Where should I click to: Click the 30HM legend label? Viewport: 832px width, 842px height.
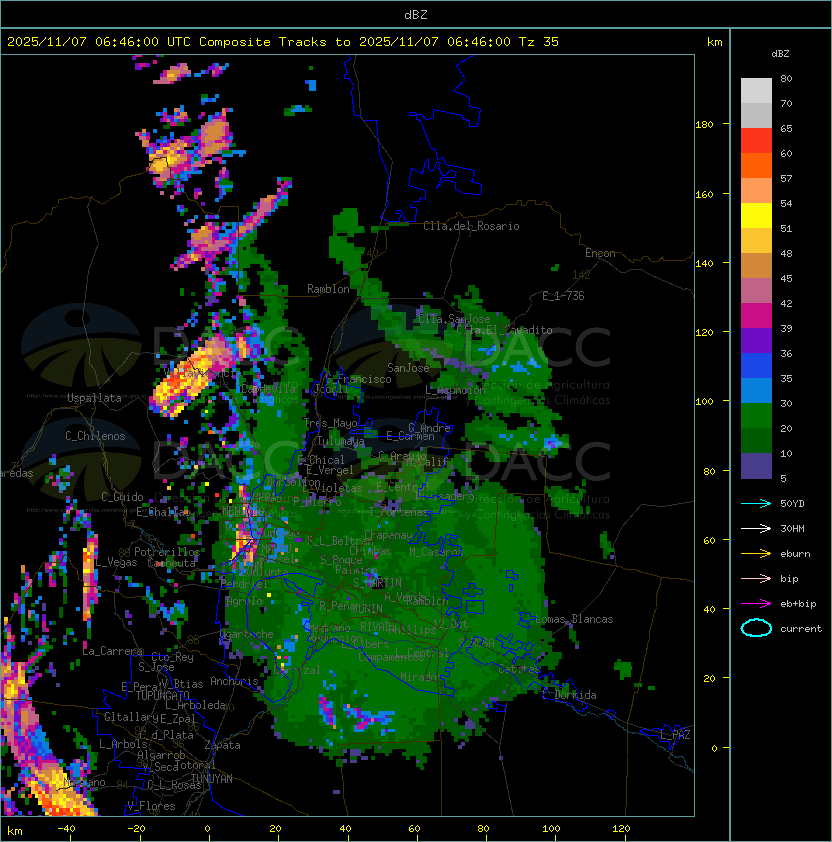792,528
